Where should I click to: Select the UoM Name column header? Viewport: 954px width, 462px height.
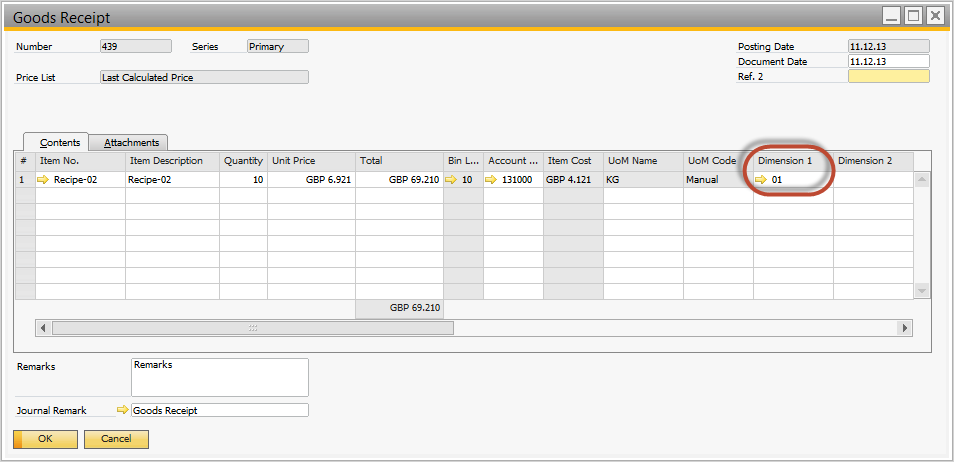click(644, 161)
